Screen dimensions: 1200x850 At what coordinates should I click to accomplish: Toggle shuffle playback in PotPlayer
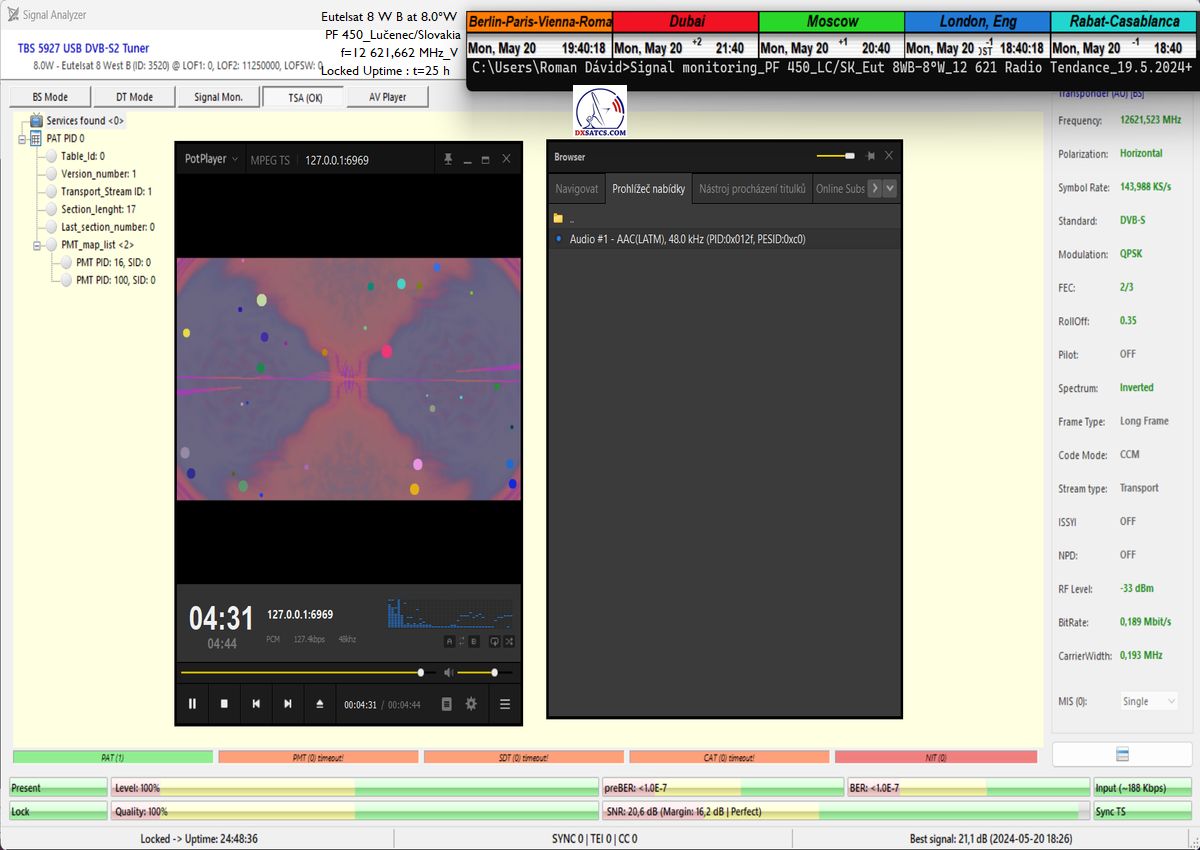point(509,641)
